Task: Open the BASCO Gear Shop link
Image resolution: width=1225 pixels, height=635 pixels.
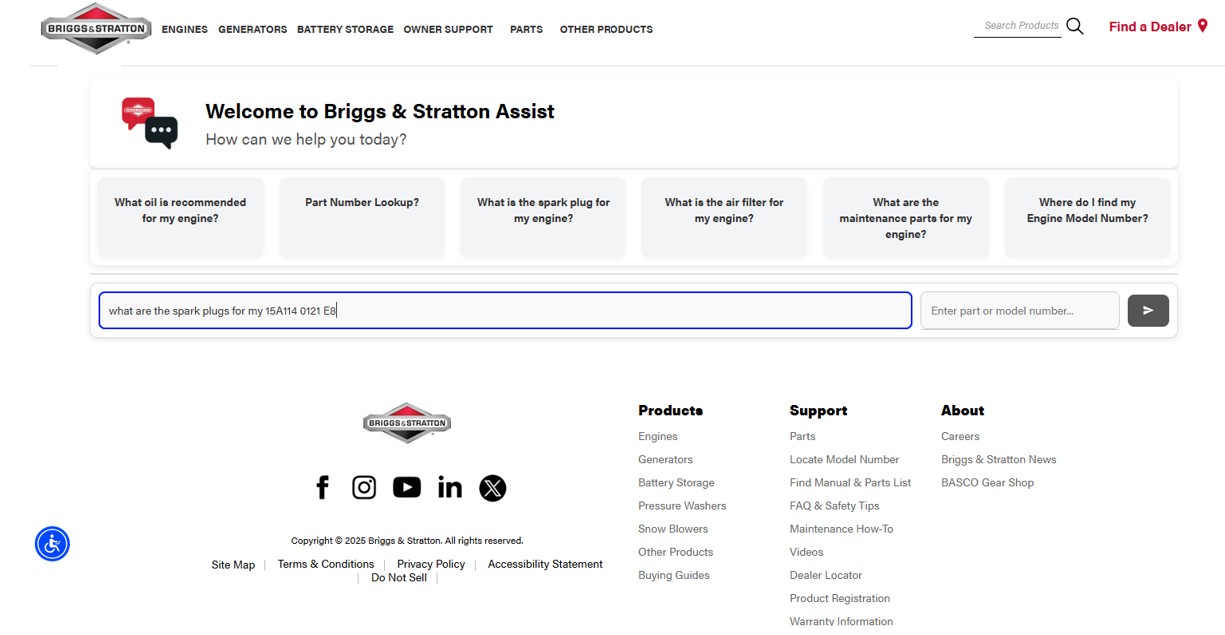Action: pyautogui.click(x=987, y=482)
